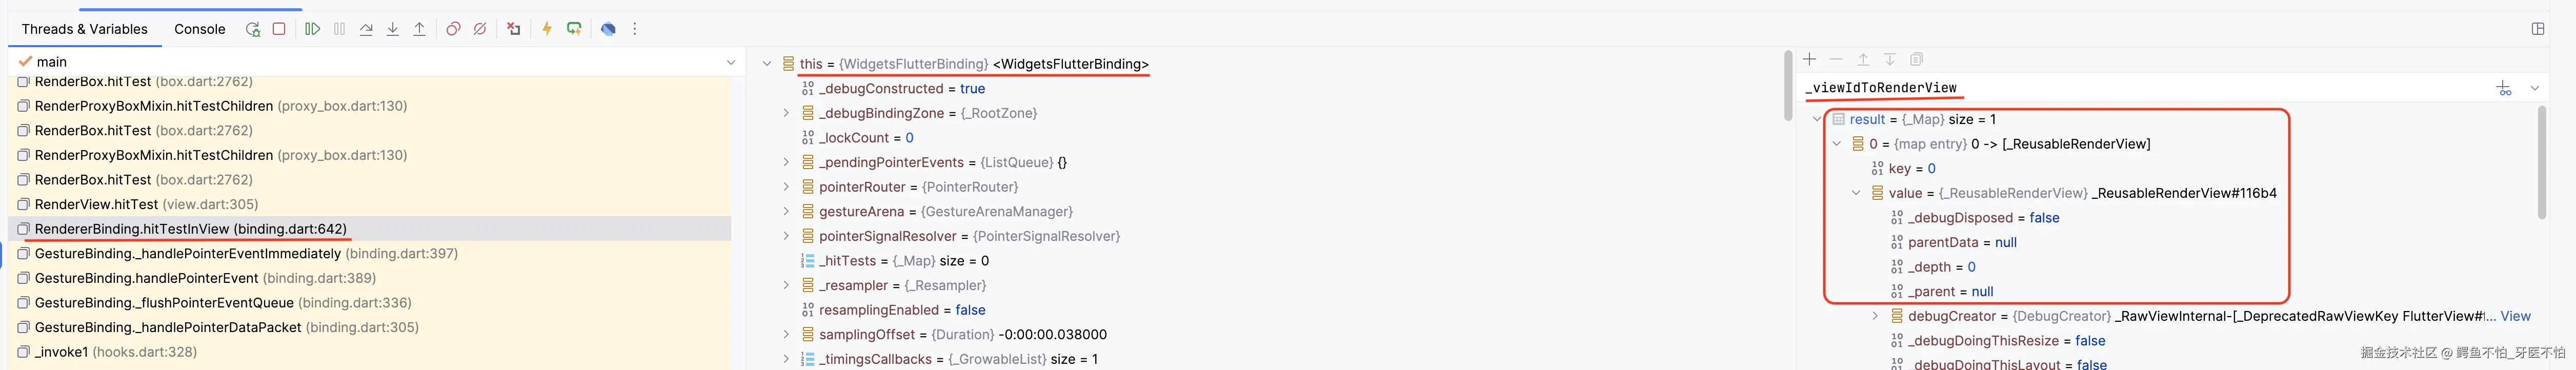Trigger Flutter Hot Reload lightning icon
Viewport: 2576px width, 370px height.
pos(547,29)
